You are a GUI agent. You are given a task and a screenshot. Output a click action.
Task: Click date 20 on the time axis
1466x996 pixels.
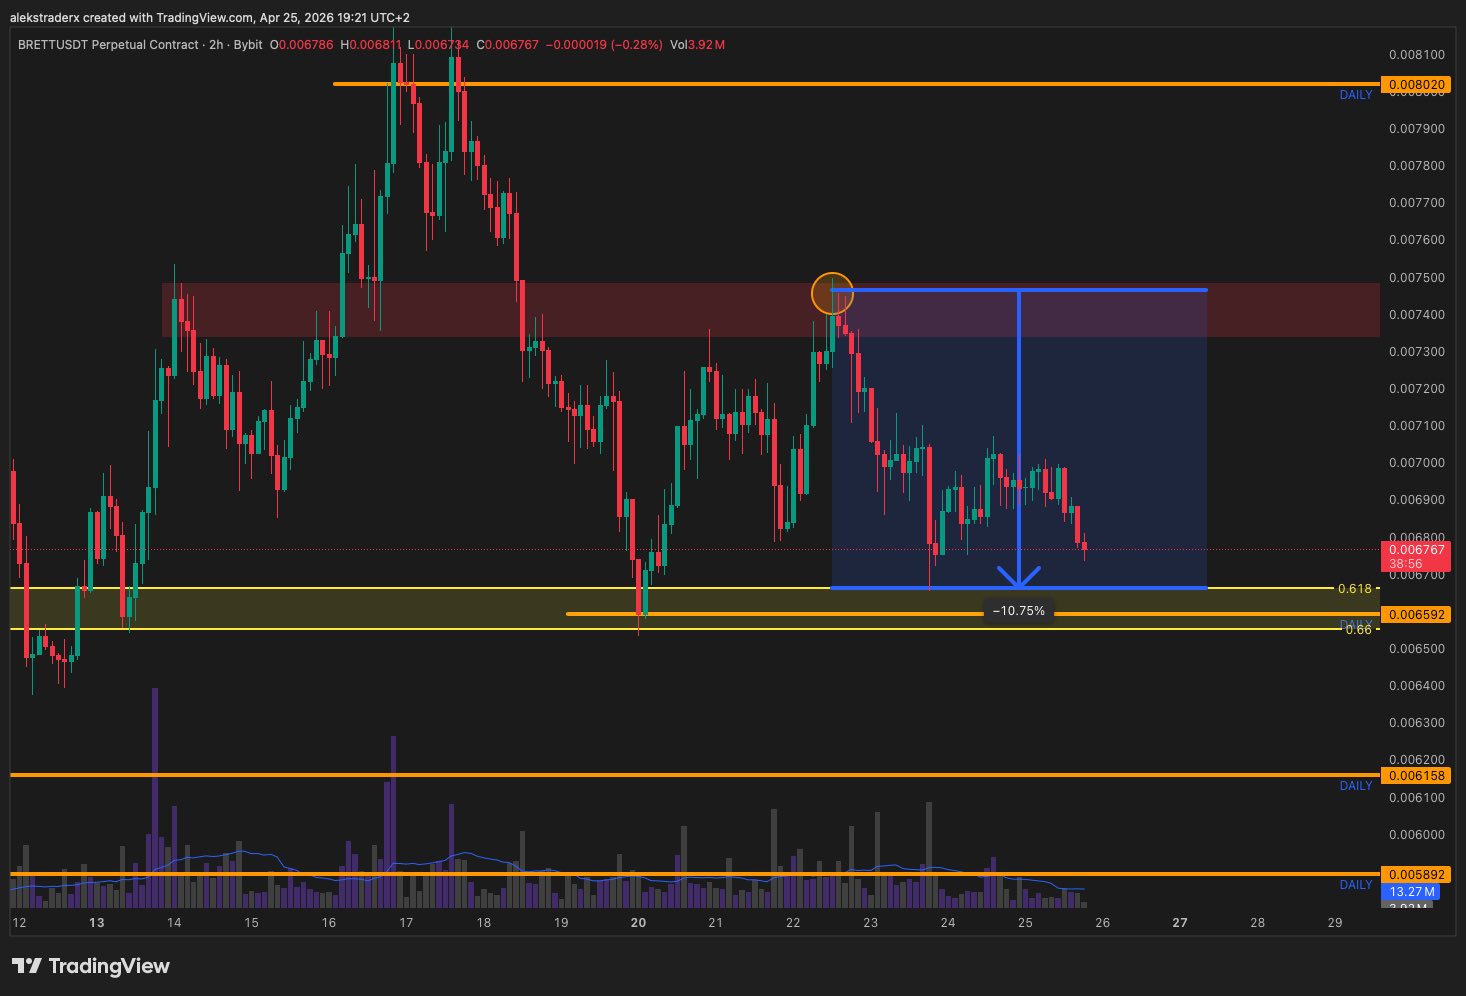[x=638, y=923]
